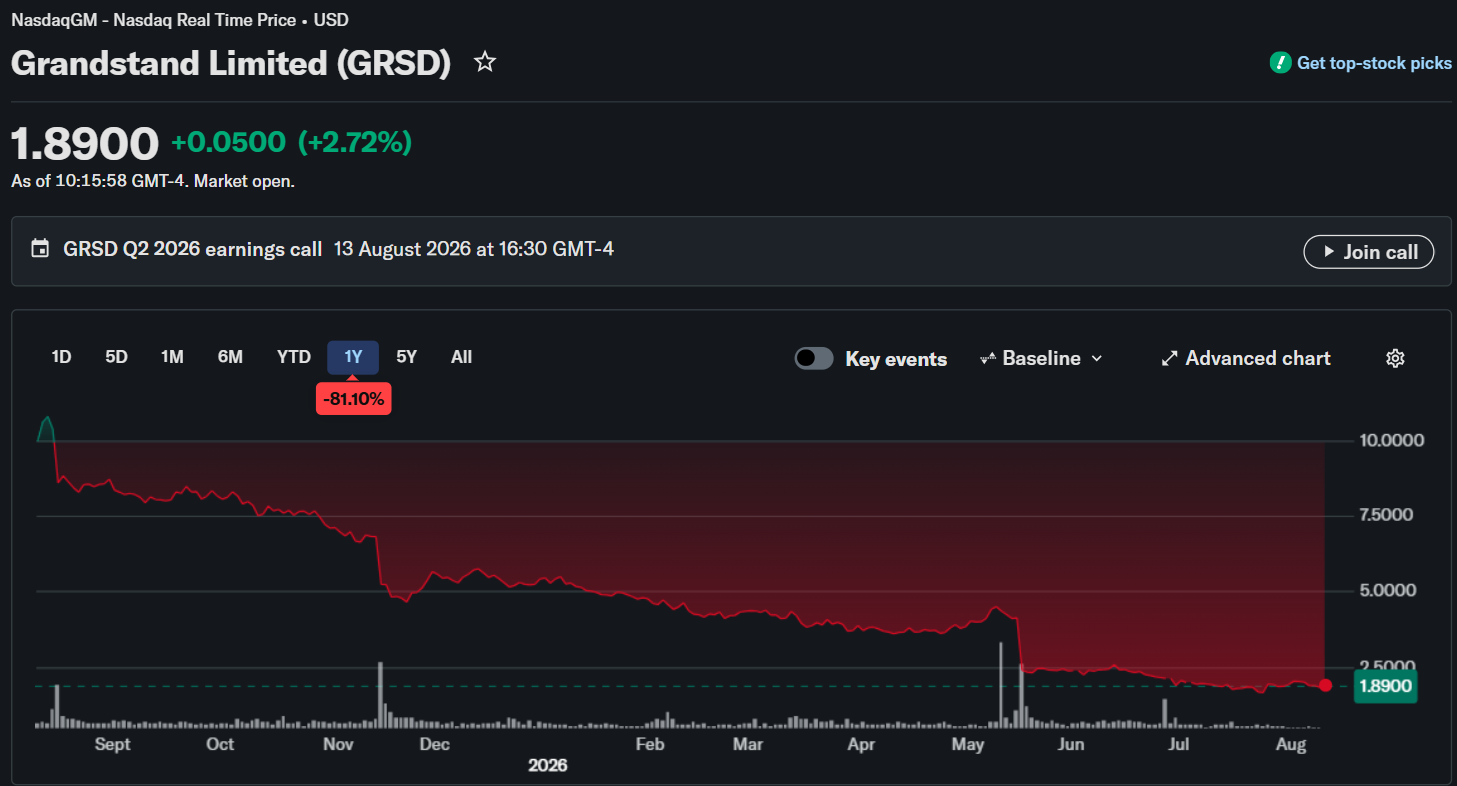This screenshot has width=1457, height=786.
Task: Click the GRSD Q2 2026 earnings call title
Action: 193,248
